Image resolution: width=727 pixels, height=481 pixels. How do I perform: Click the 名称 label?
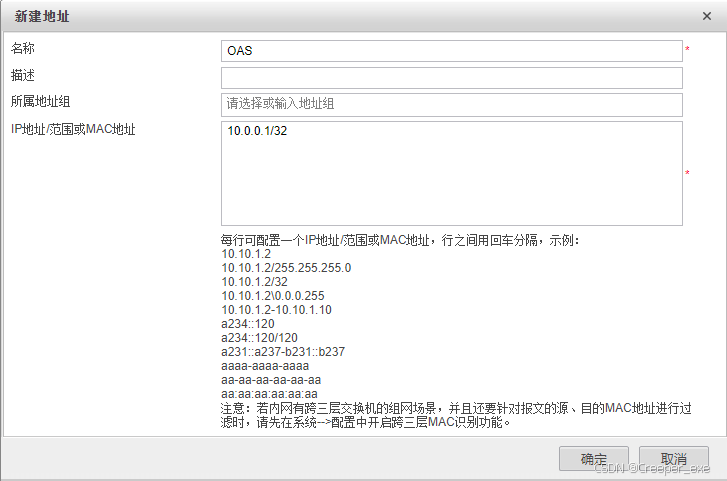coord(23,48)
